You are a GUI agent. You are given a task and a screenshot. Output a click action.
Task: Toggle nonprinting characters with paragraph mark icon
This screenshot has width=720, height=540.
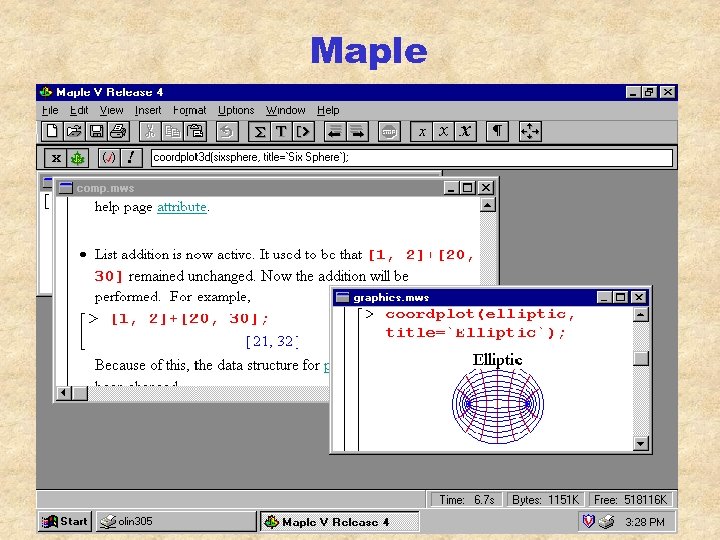point(497,131)
